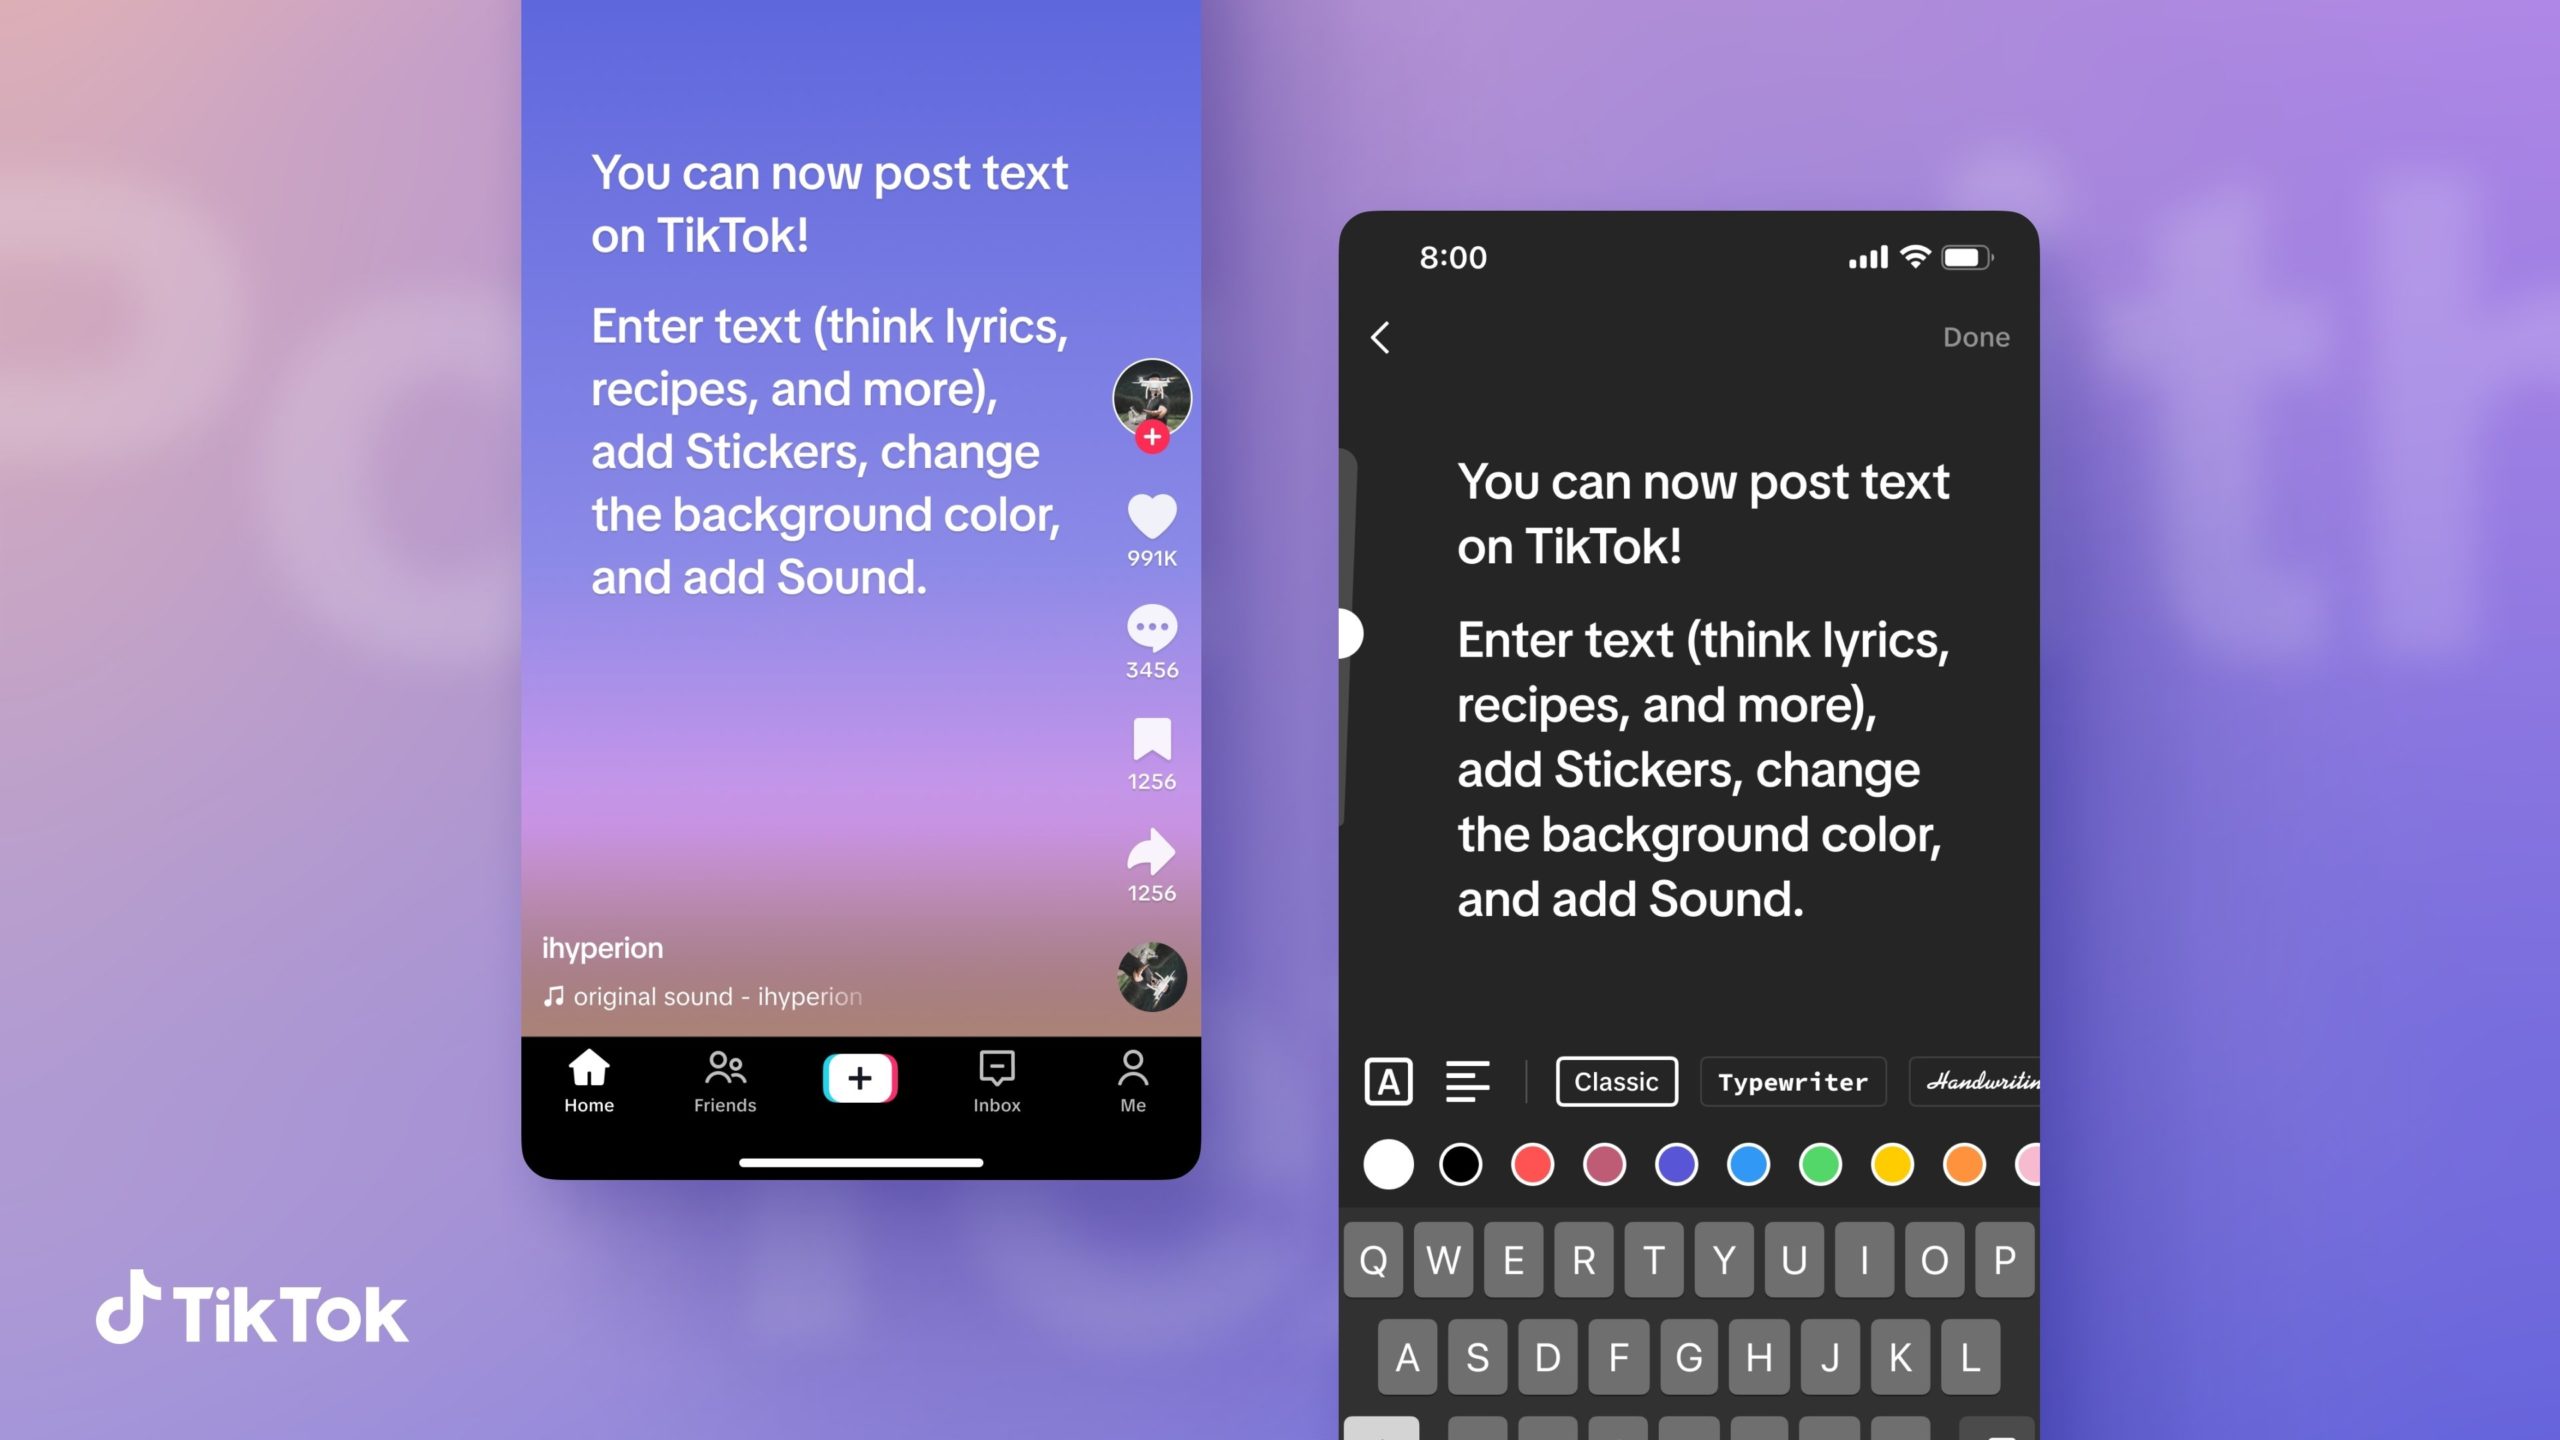Tap the Home navigation icon
Viewport: 2560px width, 1440px height.
pyautogui.click(x=589, y=1078)
